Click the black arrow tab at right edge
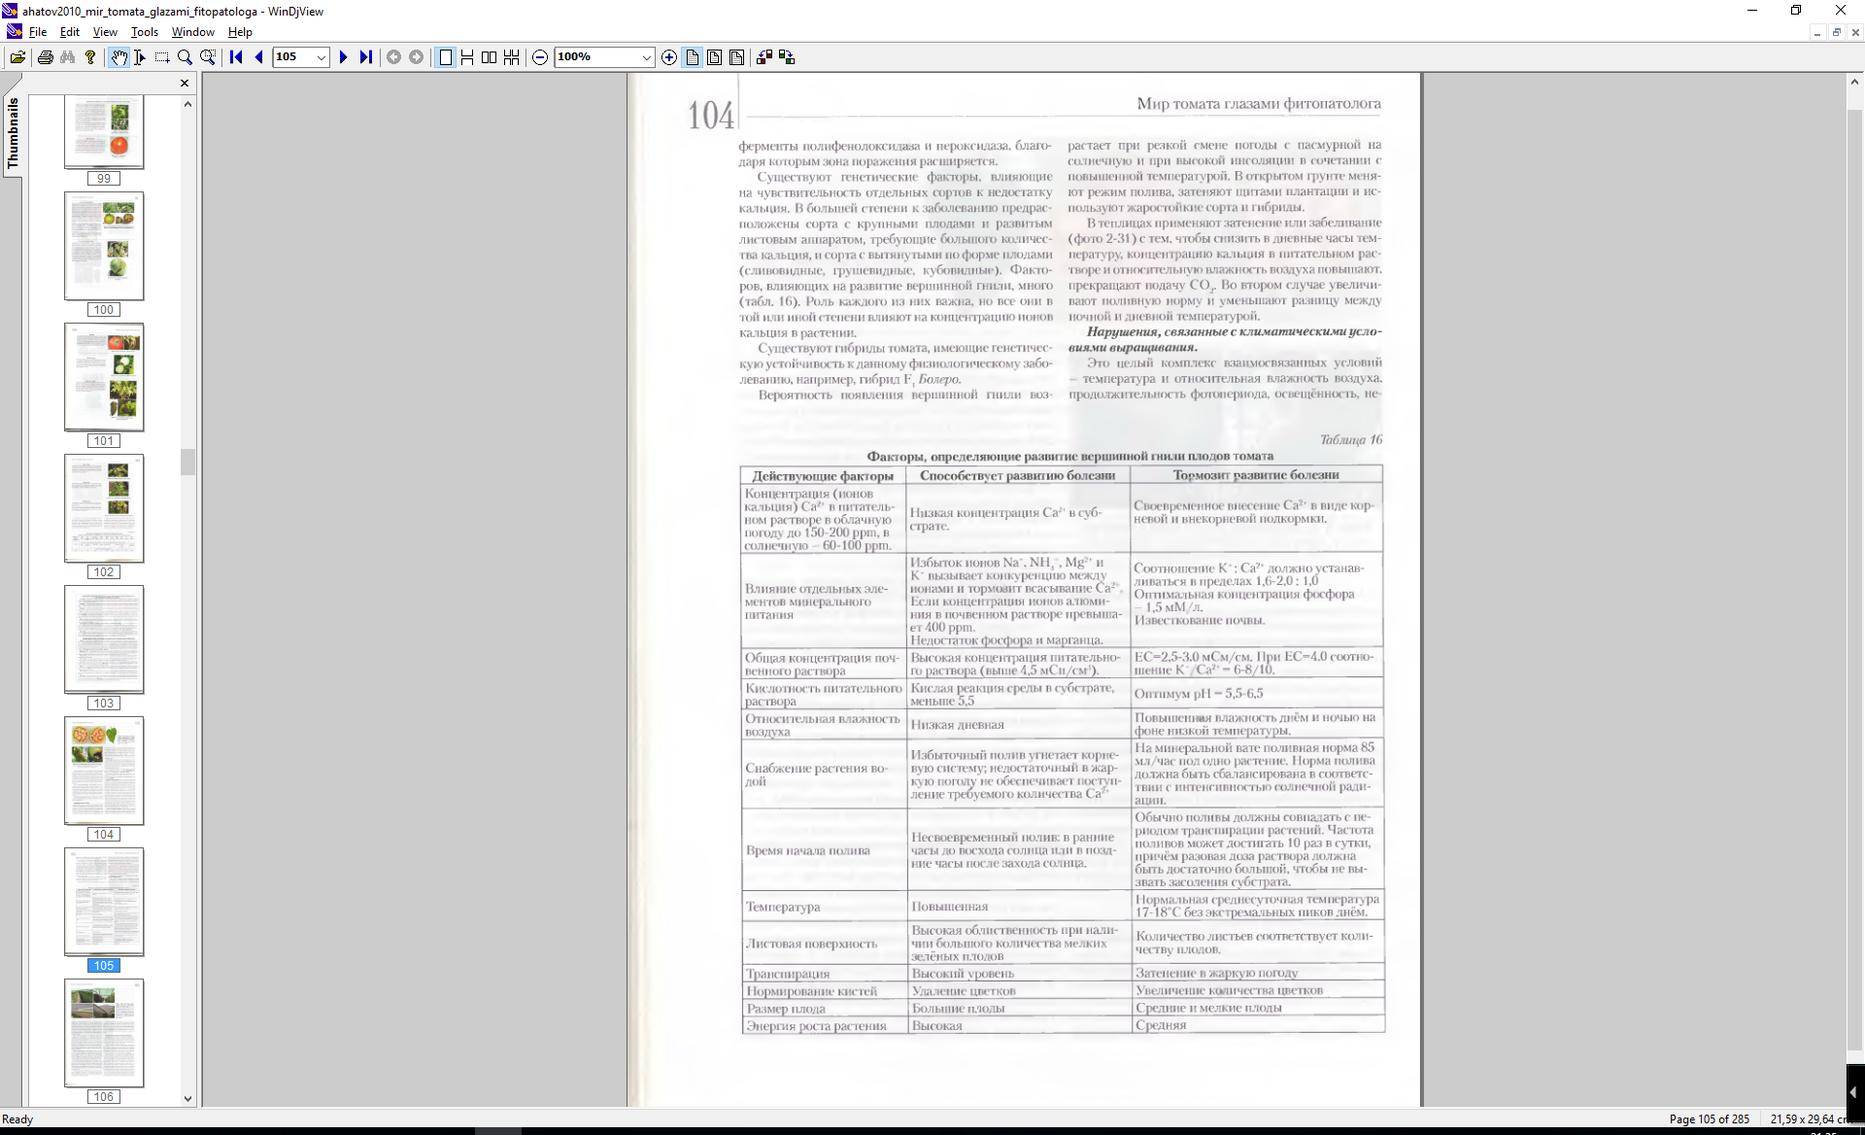The height and width of the screenshot is (1135, 1865). click(1854, 1093)
